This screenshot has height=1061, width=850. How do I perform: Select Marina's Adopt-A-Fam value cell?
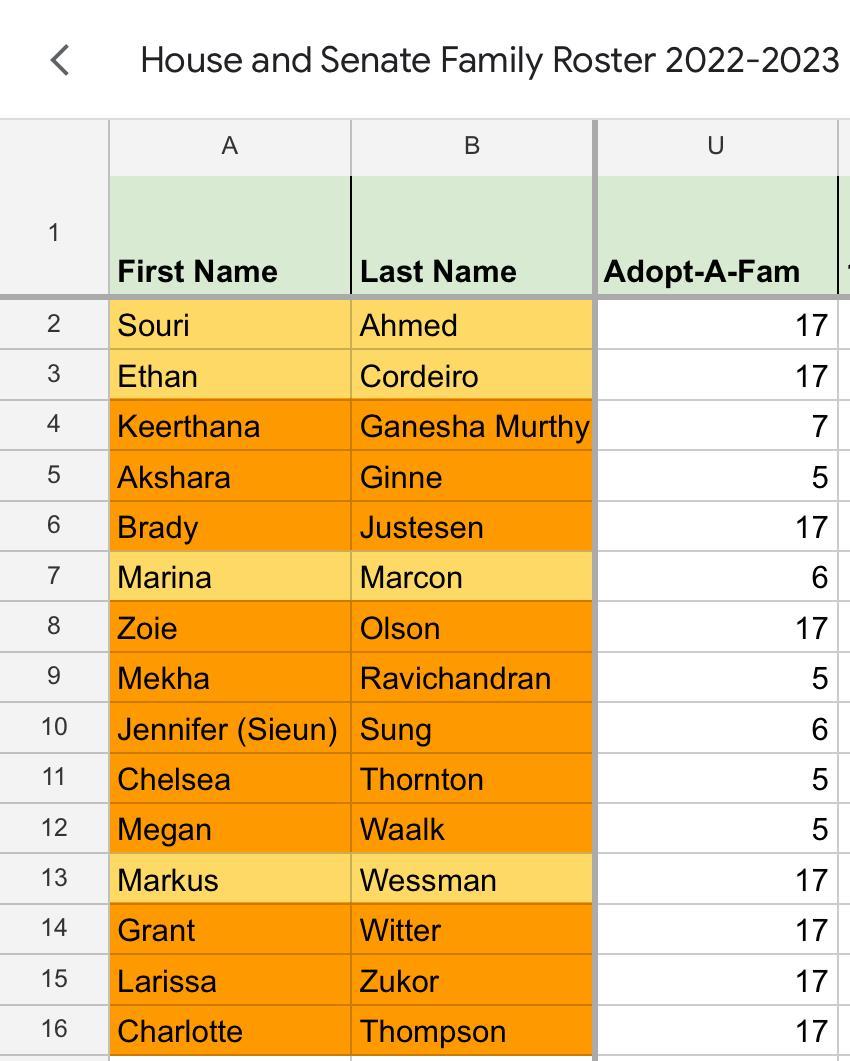[x=715, y=577]
